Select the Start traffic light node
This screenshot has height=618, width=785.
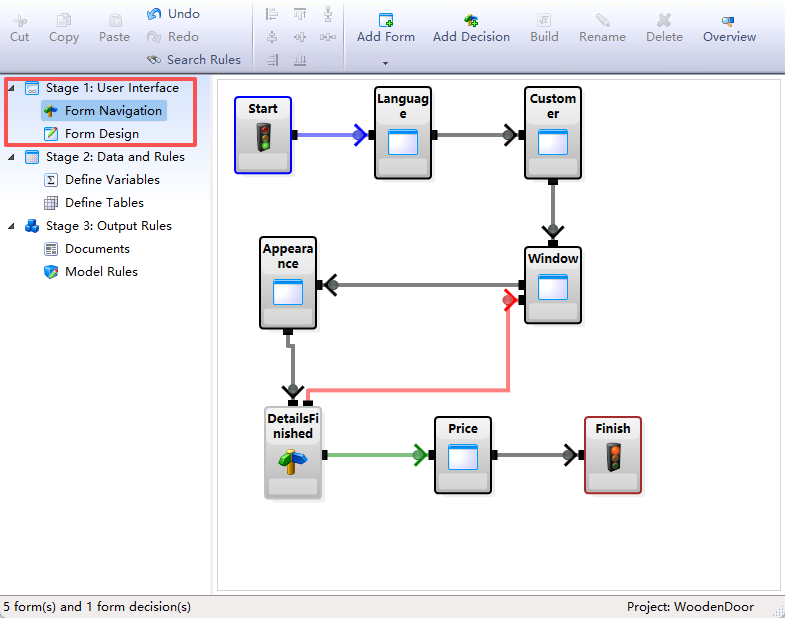(263, 135)
